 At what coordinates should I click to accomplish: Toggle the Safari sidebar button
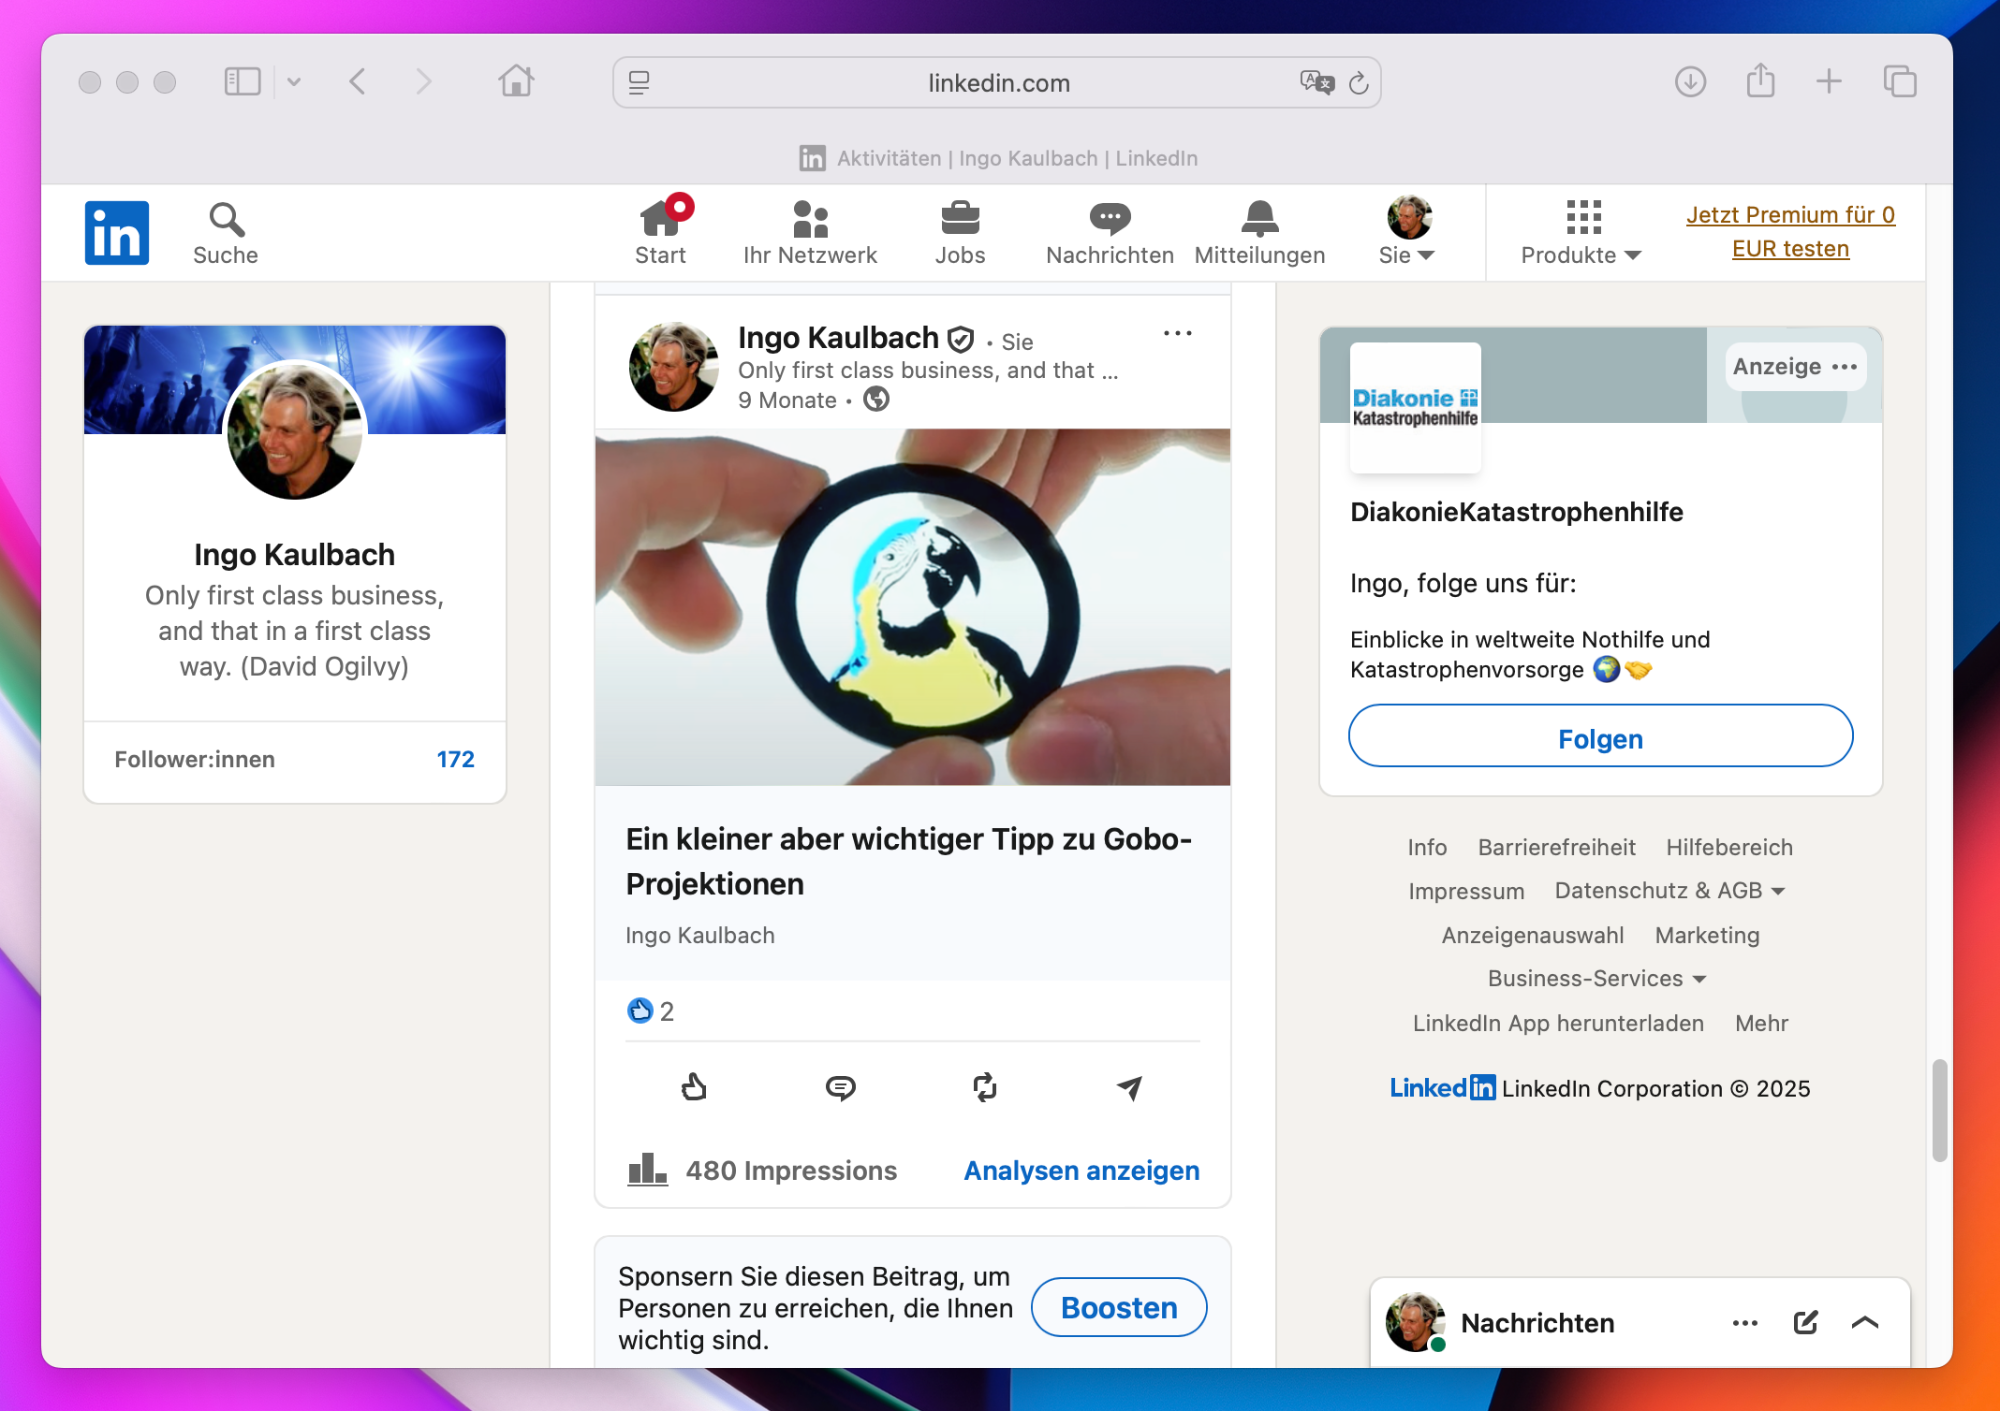click(242, 82)
